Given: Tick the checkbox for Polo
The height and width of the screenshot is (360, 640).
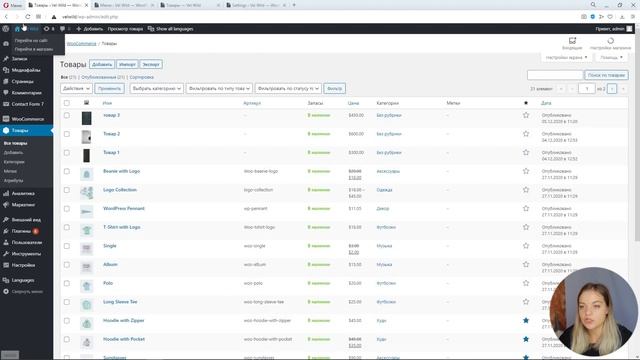Looking at the screenshot, I should (67, 284).
